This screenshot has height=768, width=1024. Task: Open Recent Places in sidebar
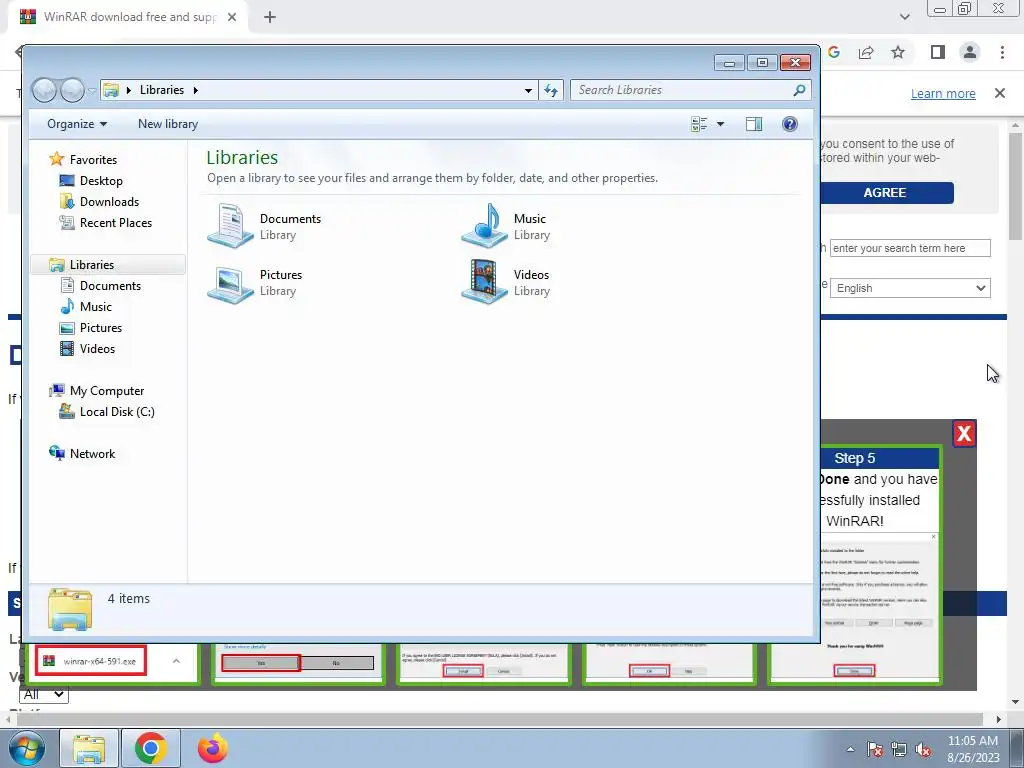tap(116, 223)
